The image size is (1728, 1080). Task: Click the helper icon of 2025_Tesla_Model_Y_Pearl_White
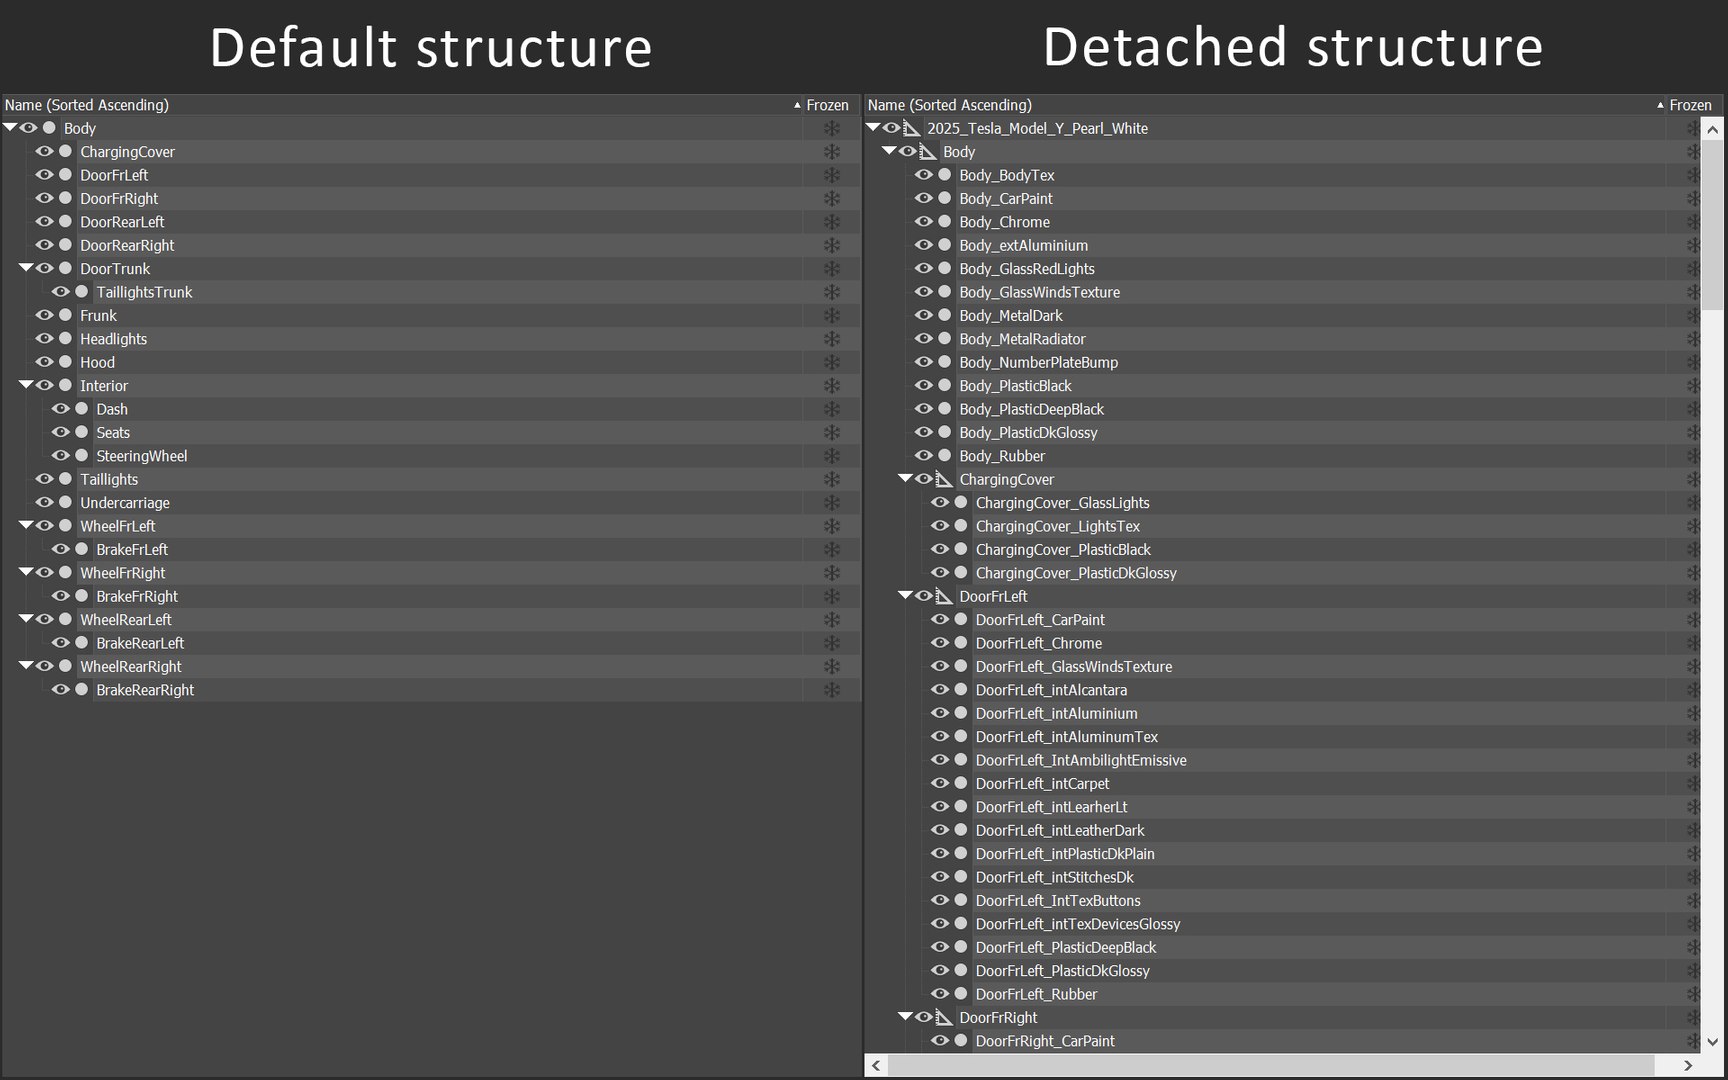(x=912, y=128)
